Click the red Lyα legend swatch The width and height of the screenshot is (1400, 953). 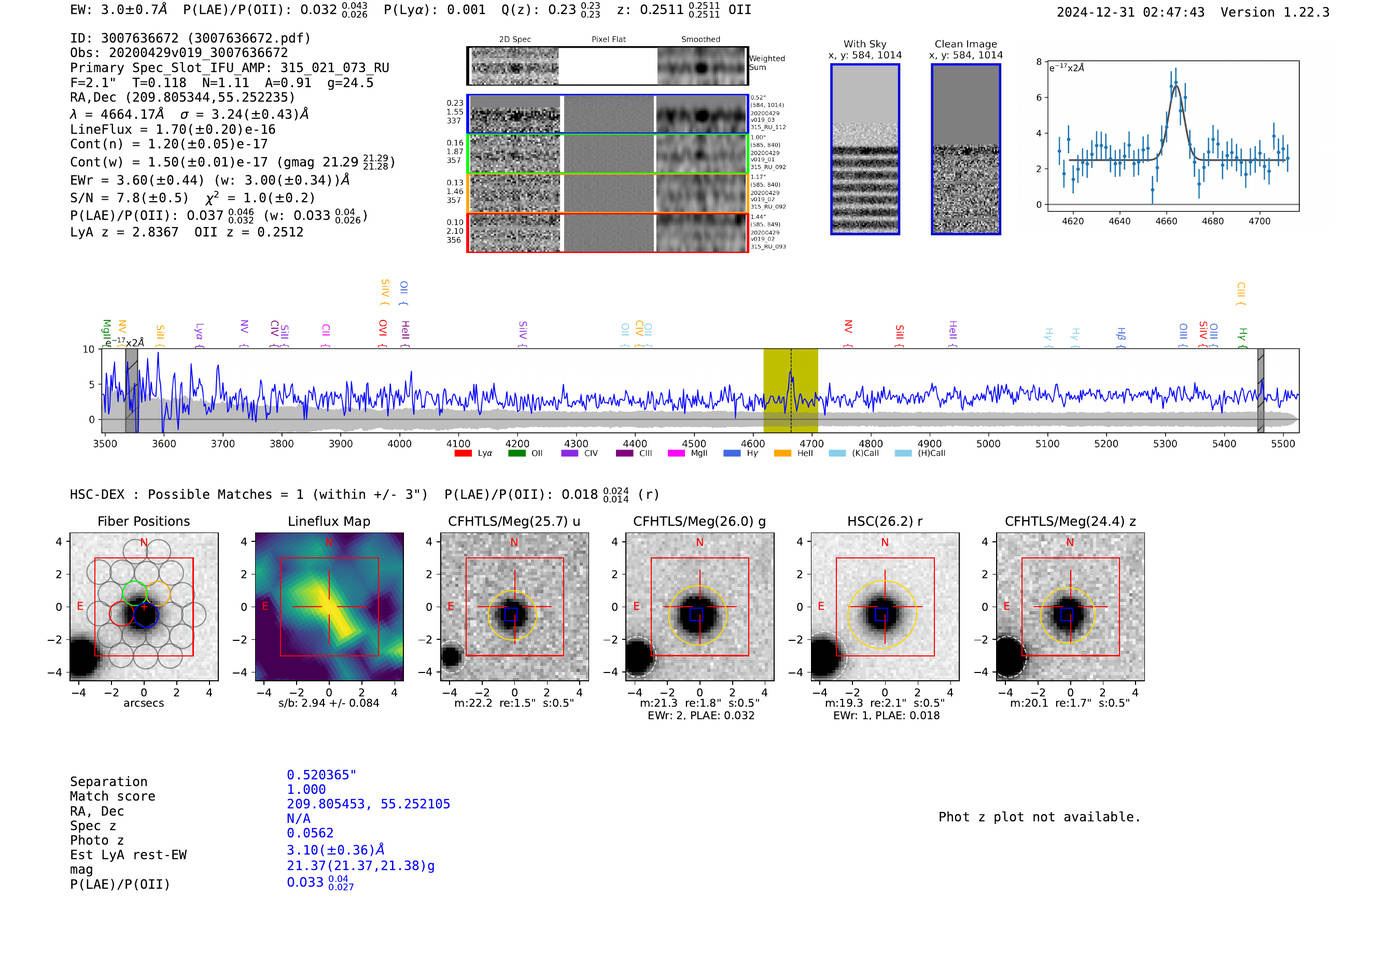click(x=463, y=453)
